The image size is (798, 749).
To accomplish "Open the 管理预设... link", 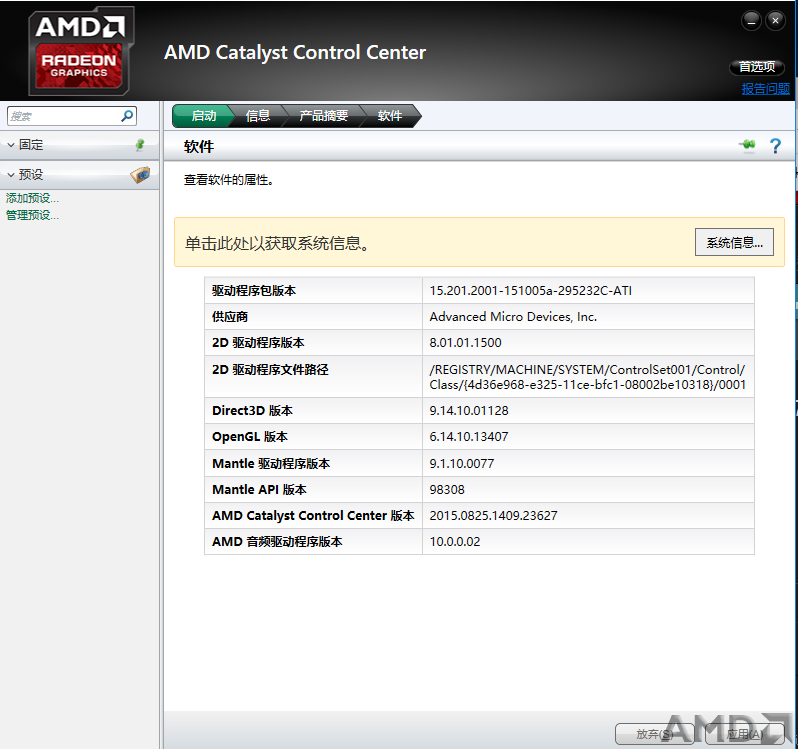I will 32,215.
